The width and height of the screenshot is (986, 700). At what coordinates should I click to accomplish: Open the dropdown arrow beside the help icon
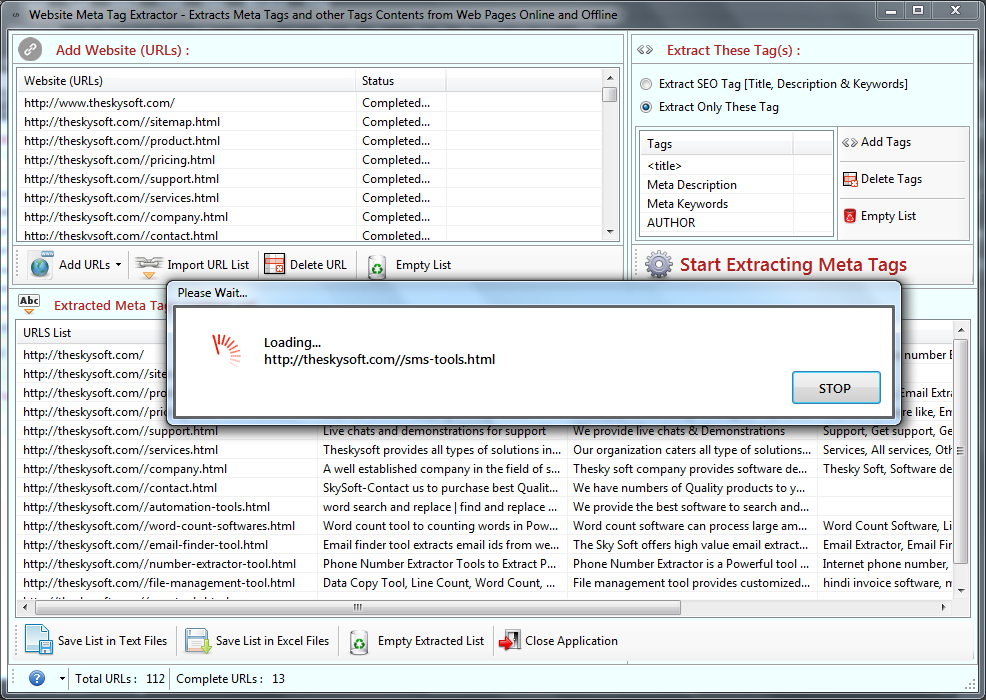point(62,678)
